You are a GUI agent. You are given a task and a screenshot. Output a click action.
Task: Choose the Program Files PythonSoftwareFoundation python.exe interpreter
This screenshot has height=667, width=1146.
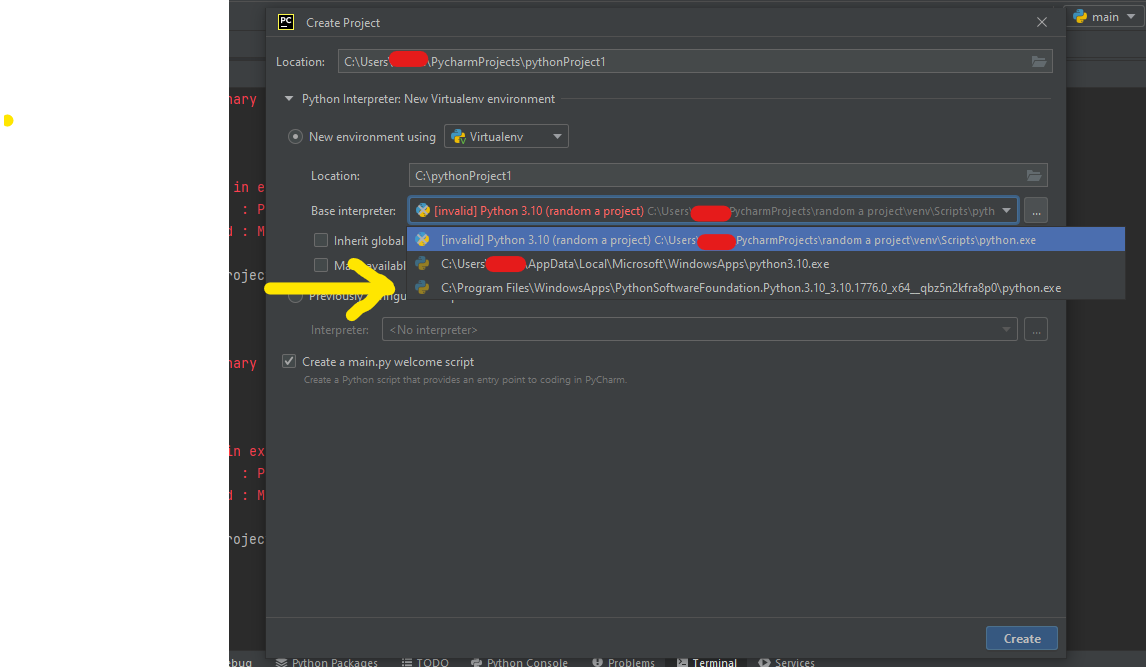[765, 288]
